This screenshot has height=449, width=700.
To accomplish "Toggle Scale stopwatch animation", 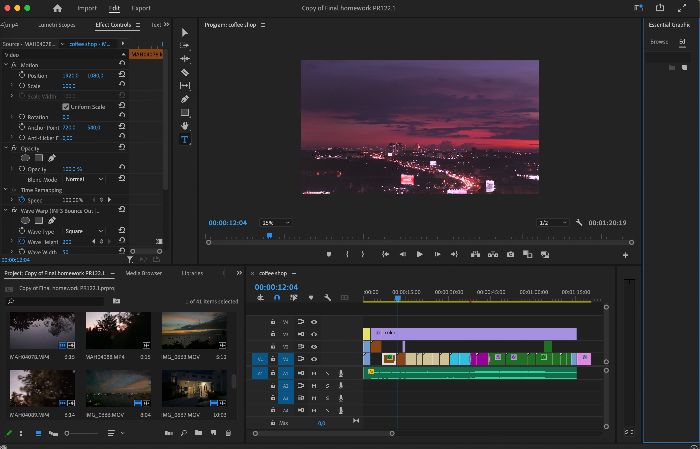I will 22,85.
